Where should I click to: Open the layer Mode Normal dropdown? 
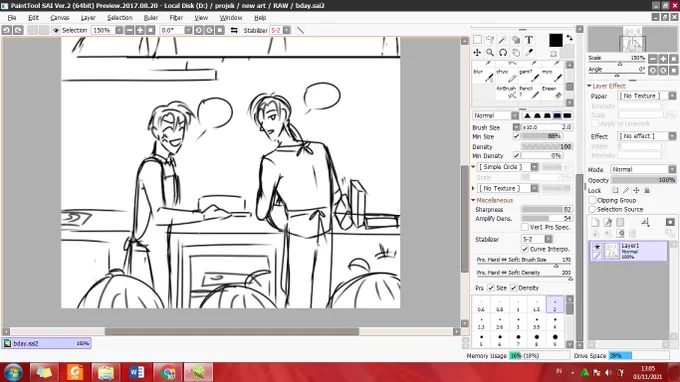click(644, 170)
